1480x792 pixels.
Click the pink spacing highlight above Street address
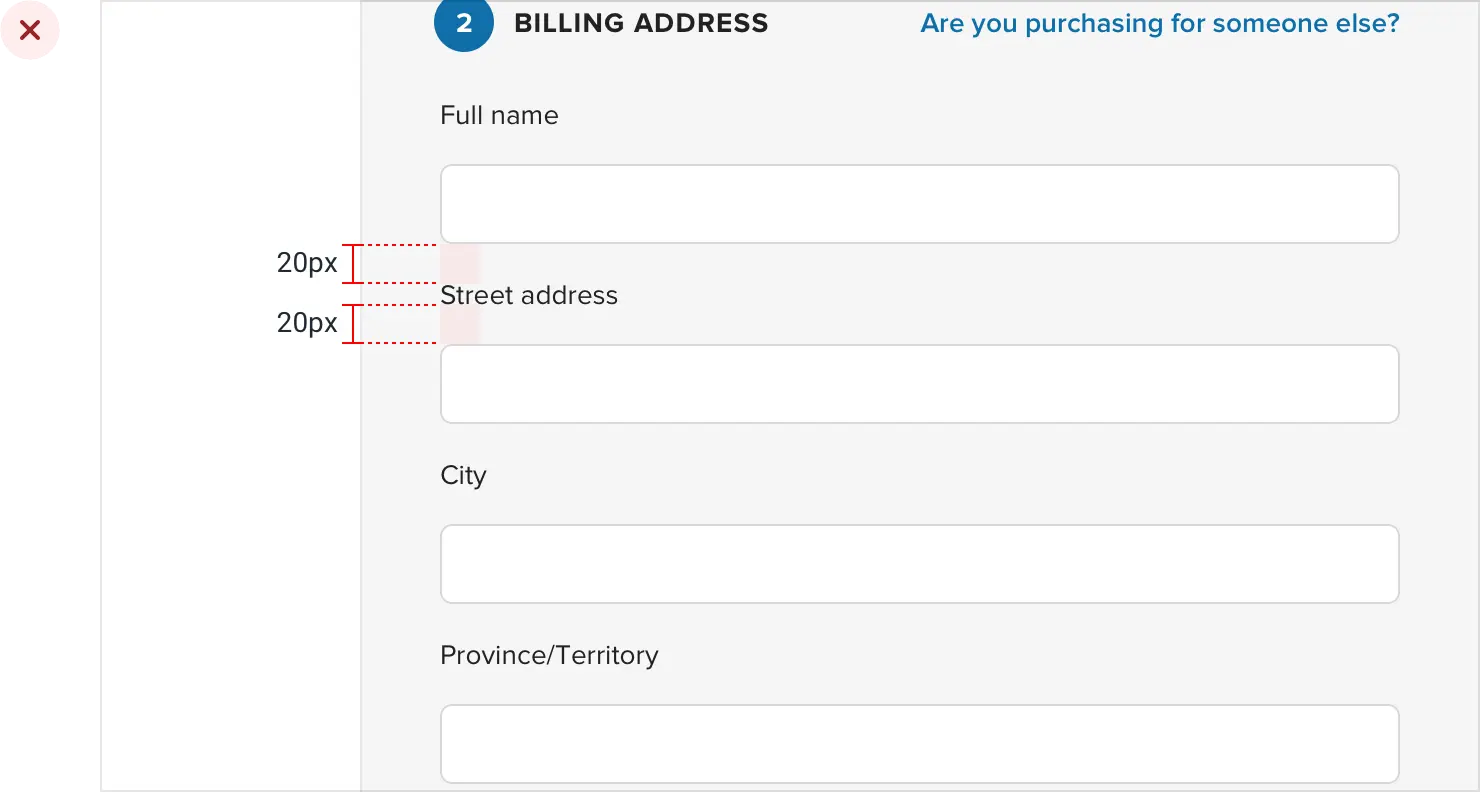pyautogui.click(x=460, y=264)
